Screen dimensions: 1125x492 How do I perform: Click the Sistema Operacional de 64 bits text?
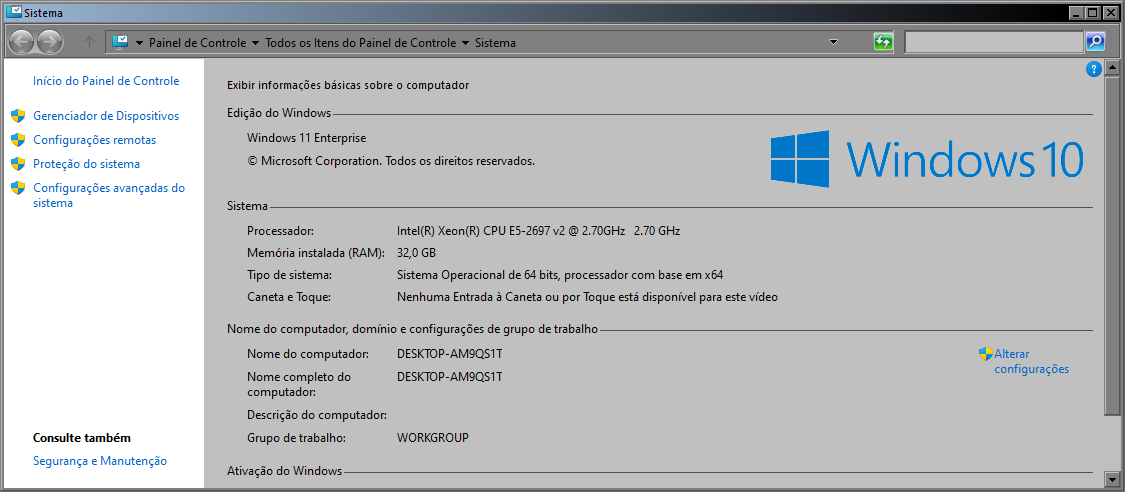560,275
